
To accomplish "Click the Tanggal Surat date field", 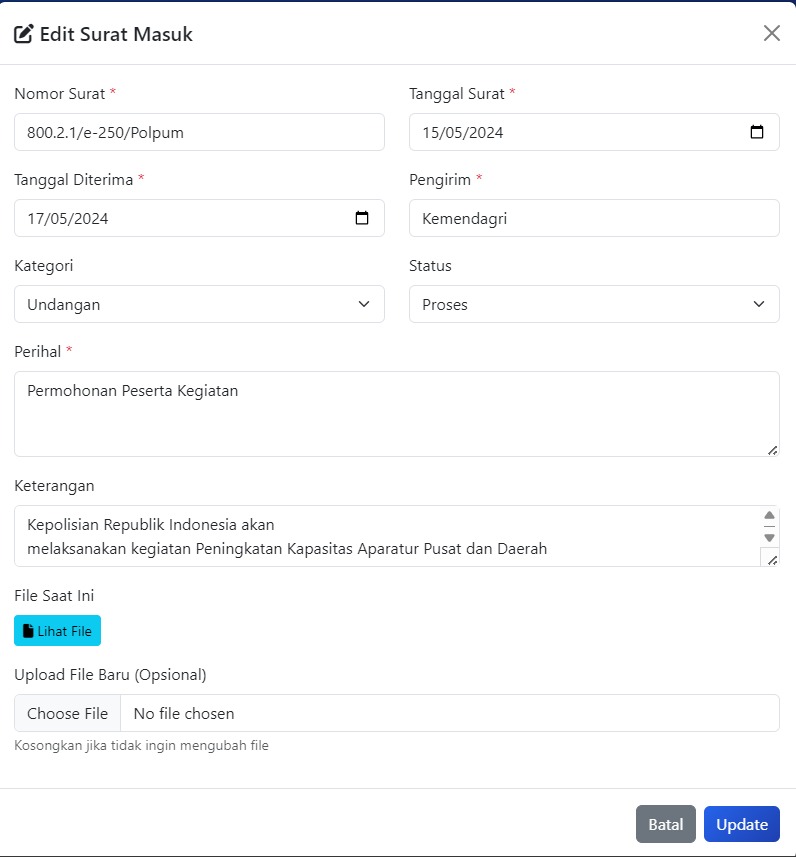I will click(594, 132).
